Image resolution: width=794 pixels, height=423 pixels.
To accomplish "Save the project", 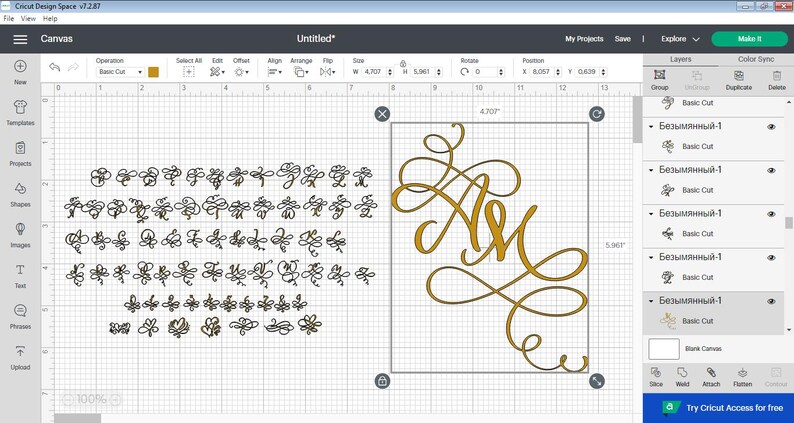I will pos(623,39).
